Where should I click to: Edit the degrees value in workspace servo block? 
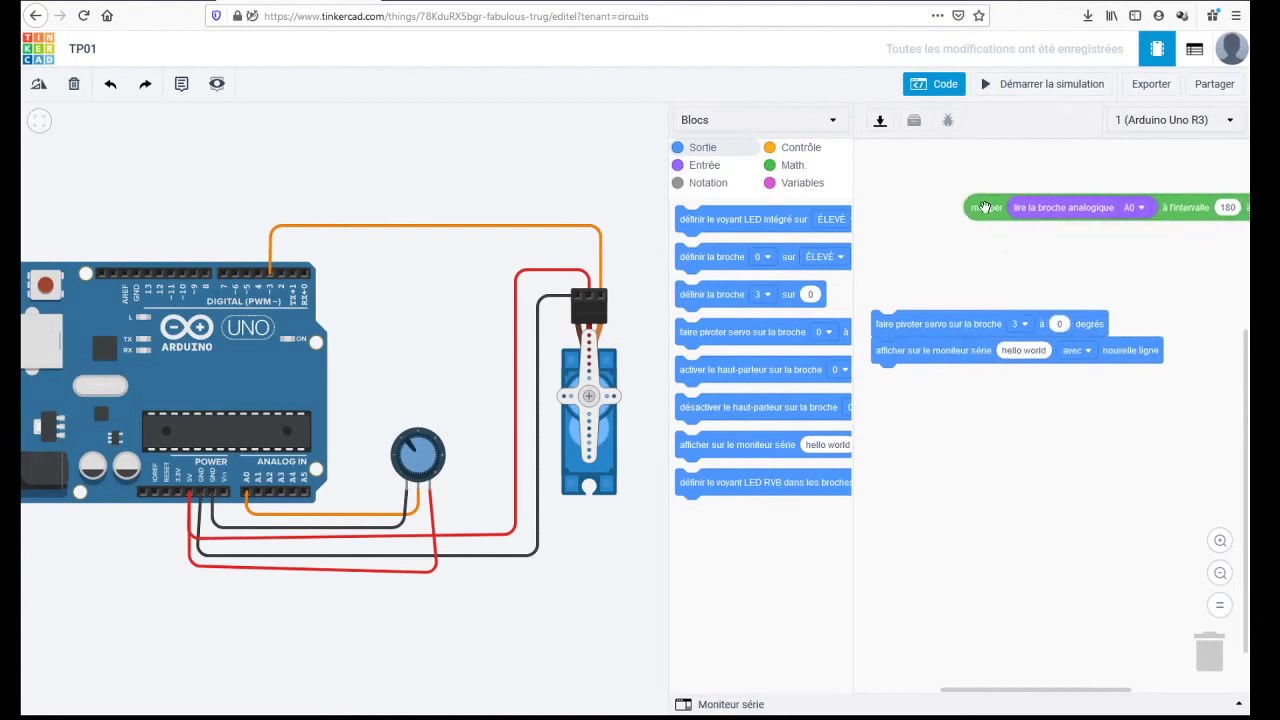(x=1060, y=324)
